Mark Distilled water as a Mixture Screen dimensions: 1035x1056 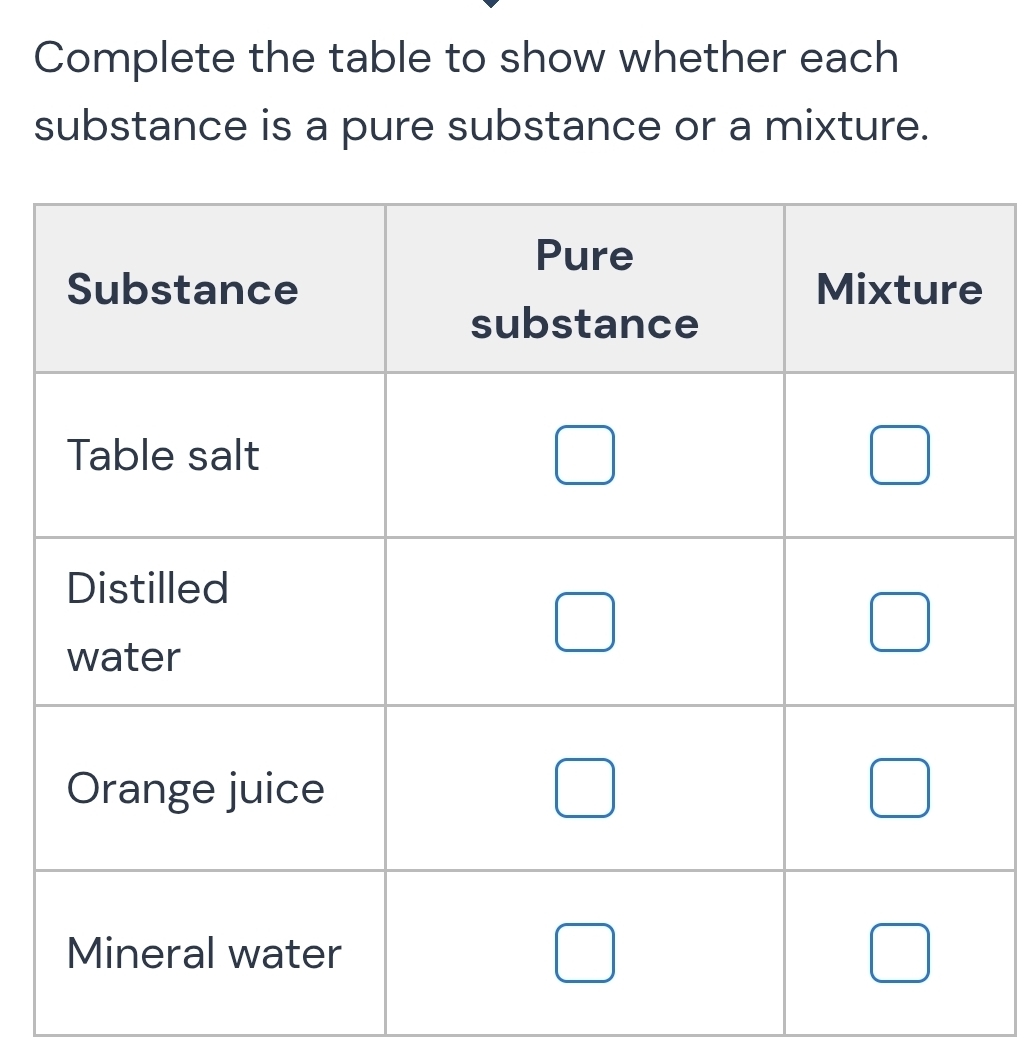click(898, 621)
